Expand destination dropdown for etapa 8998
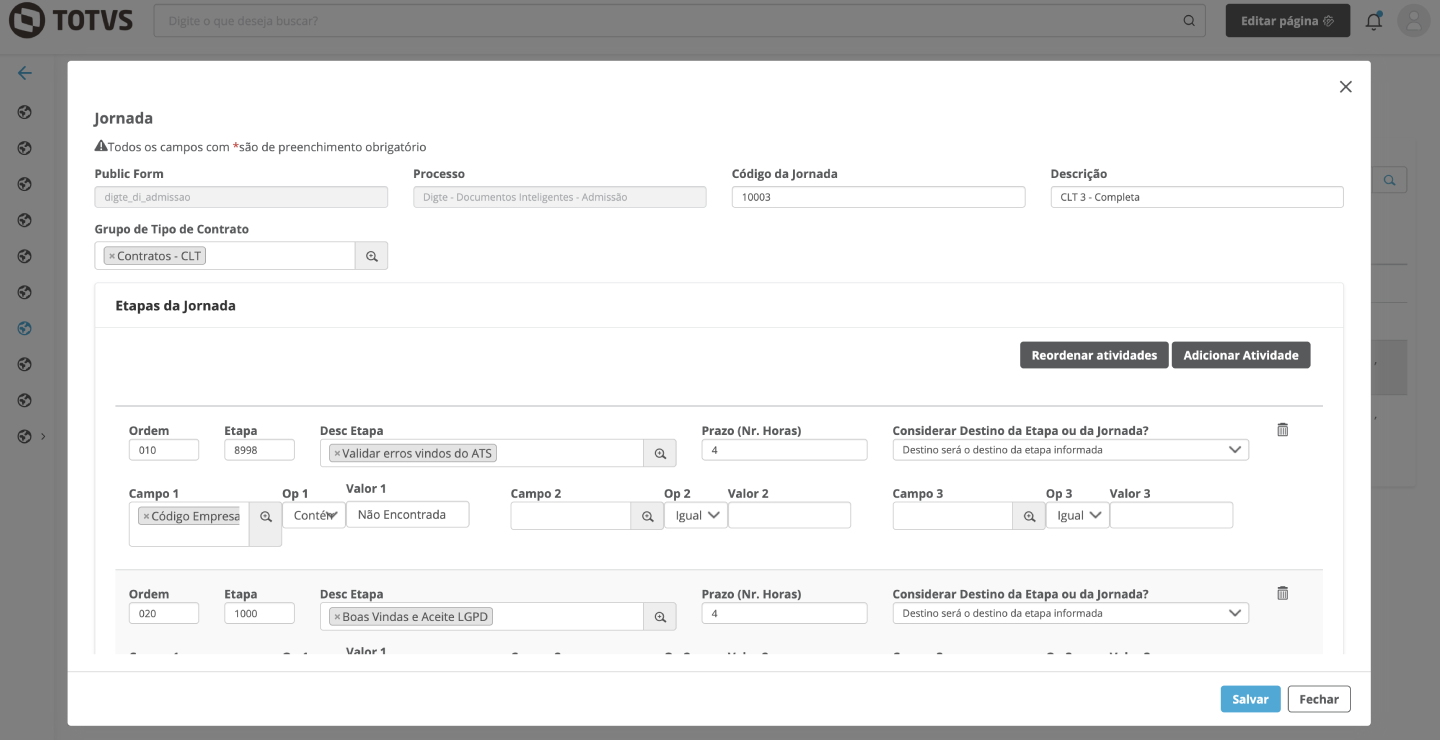 point(1070,450)
